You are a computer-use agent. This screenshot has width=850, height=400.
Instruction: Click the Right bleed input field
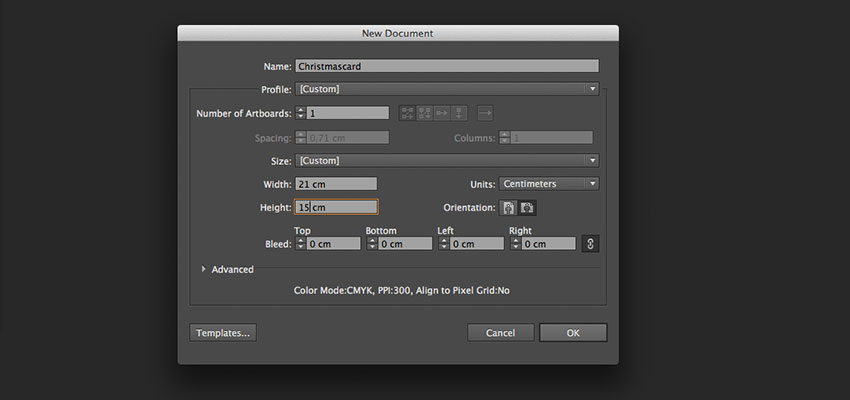coord(548,243)
